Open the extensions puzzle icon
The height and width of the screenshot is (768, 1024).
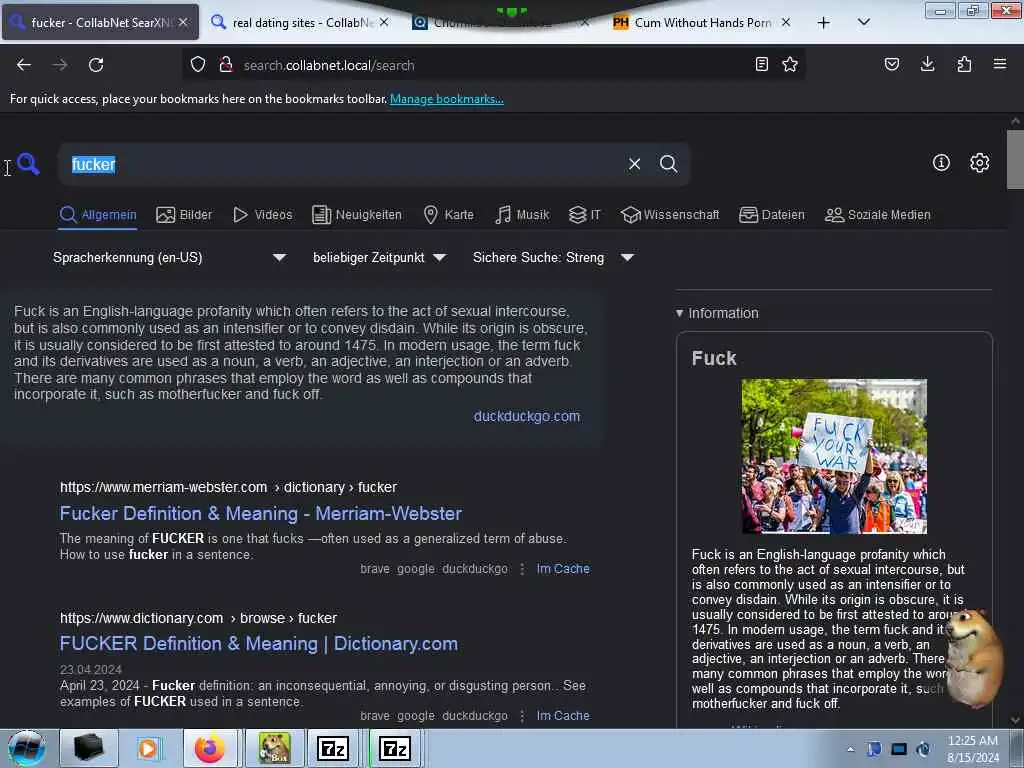(964, 64)
